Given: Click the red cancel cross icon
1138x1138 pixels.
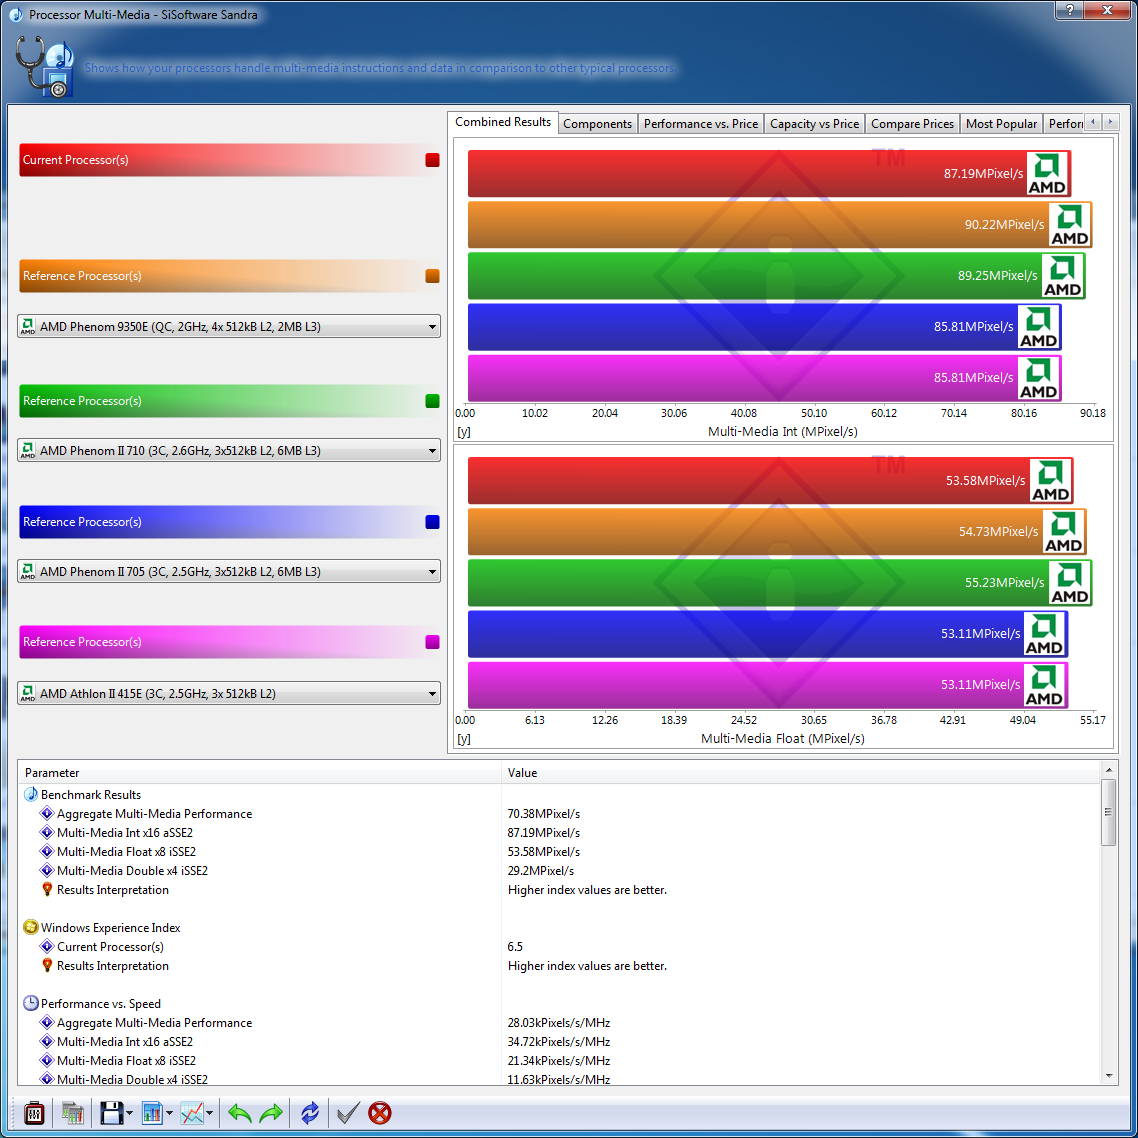Looking at the screenshot, I should click(x=380, y=1113).
